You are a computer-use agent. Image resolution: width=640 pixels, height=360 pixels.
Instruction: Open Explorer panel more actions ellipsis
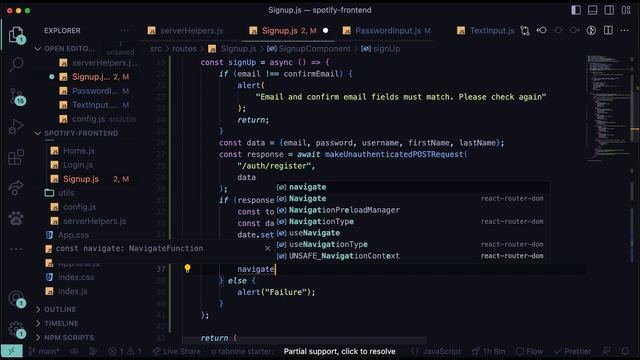point(124,31)
